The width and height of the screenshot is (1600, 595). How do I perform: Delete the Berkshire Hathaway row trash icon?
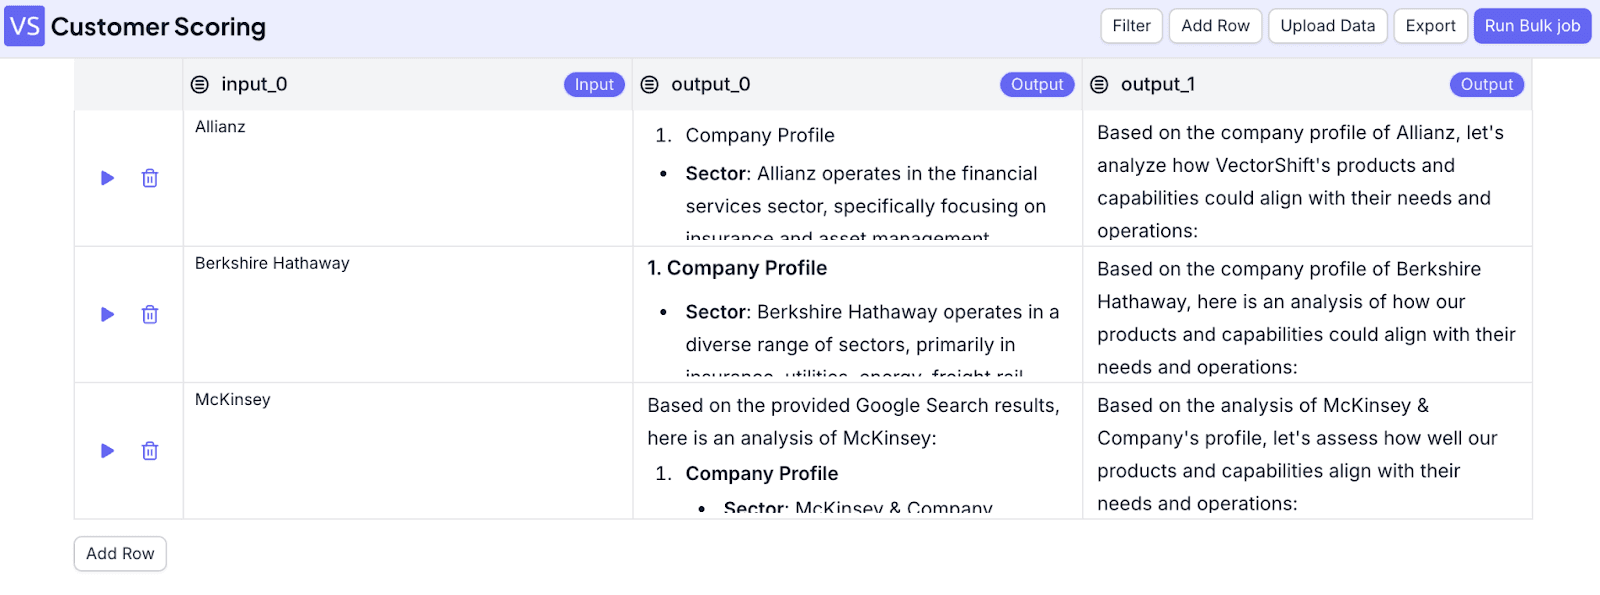coord(150,314)
